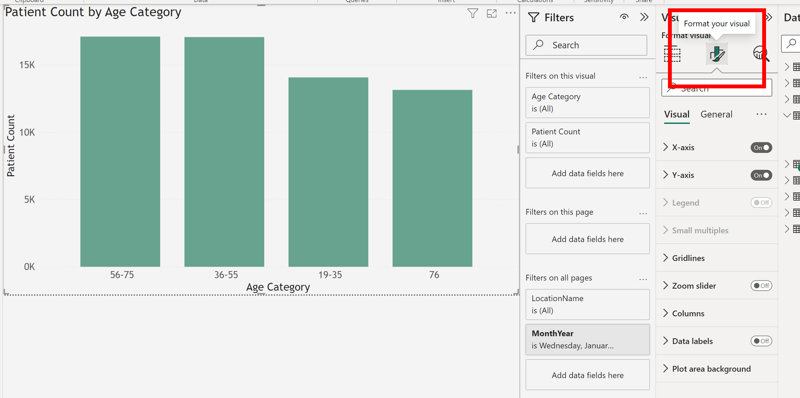800x398 pixels.
Task: Click Add data fields under this page
Action: [587, 239]
